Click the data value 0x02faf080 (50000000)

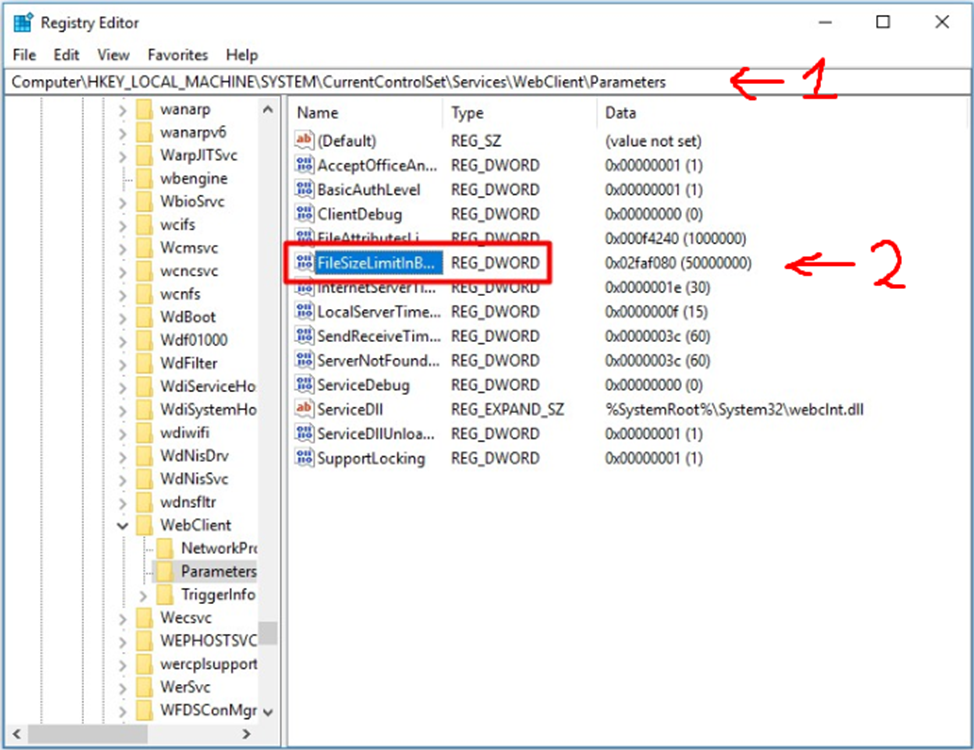678,263
